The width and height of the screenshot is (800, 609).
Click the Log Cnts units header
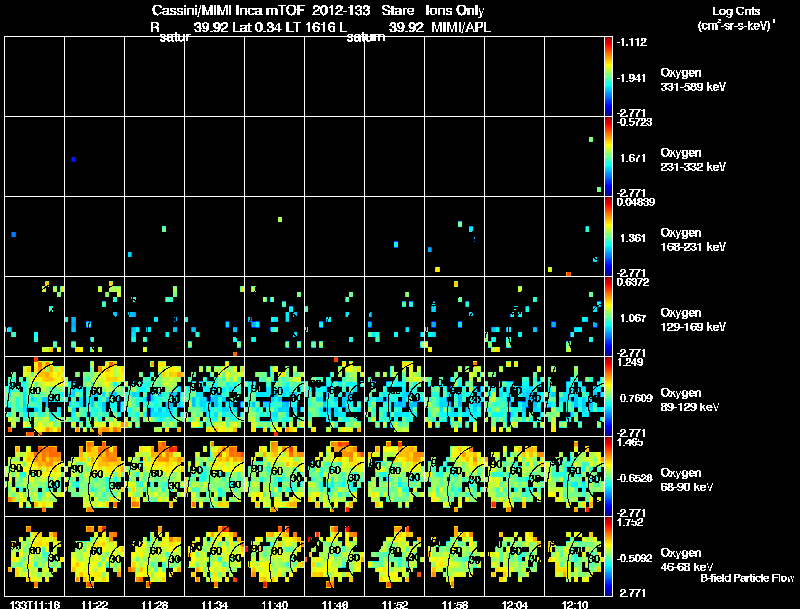(736, 18)
